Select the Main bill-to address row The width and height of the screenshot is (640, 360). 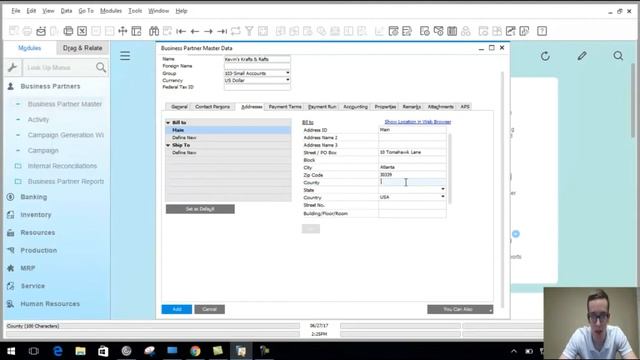coord(228,130)
